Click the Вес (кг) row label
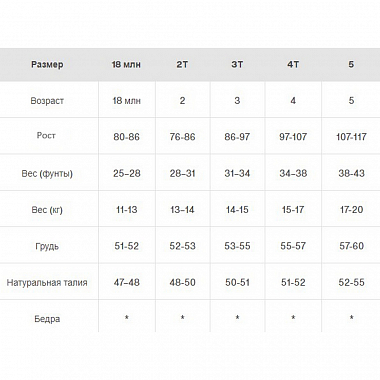Viewport: 380px width, 380px height. point(47,210)
